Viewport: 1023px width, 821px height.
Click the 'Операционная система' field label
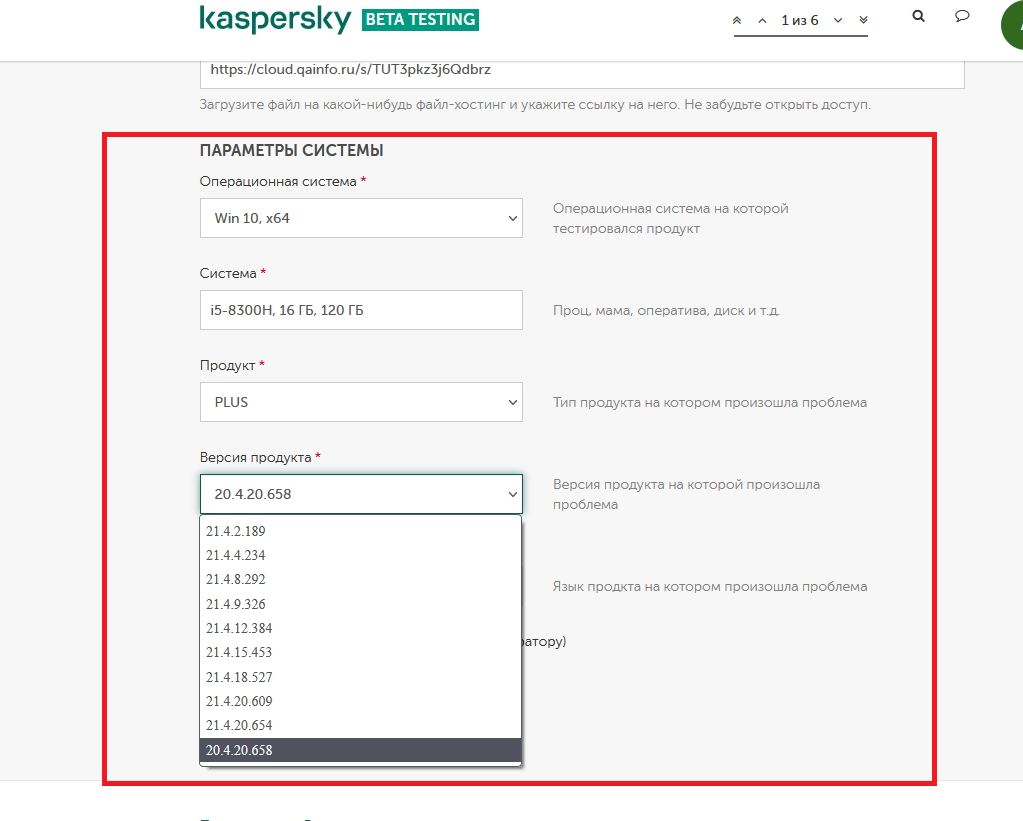click(x=278, y=181)
